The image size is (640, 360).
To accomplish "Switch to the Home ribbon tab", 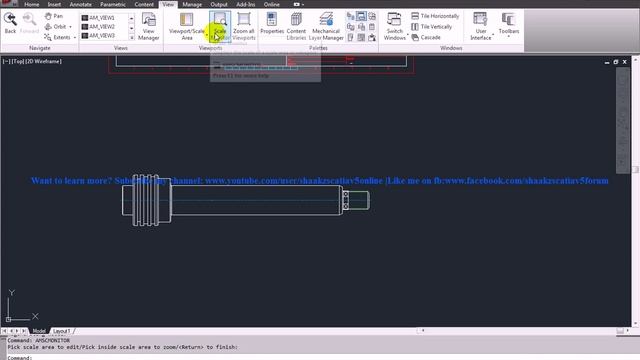I will [31, 4].
